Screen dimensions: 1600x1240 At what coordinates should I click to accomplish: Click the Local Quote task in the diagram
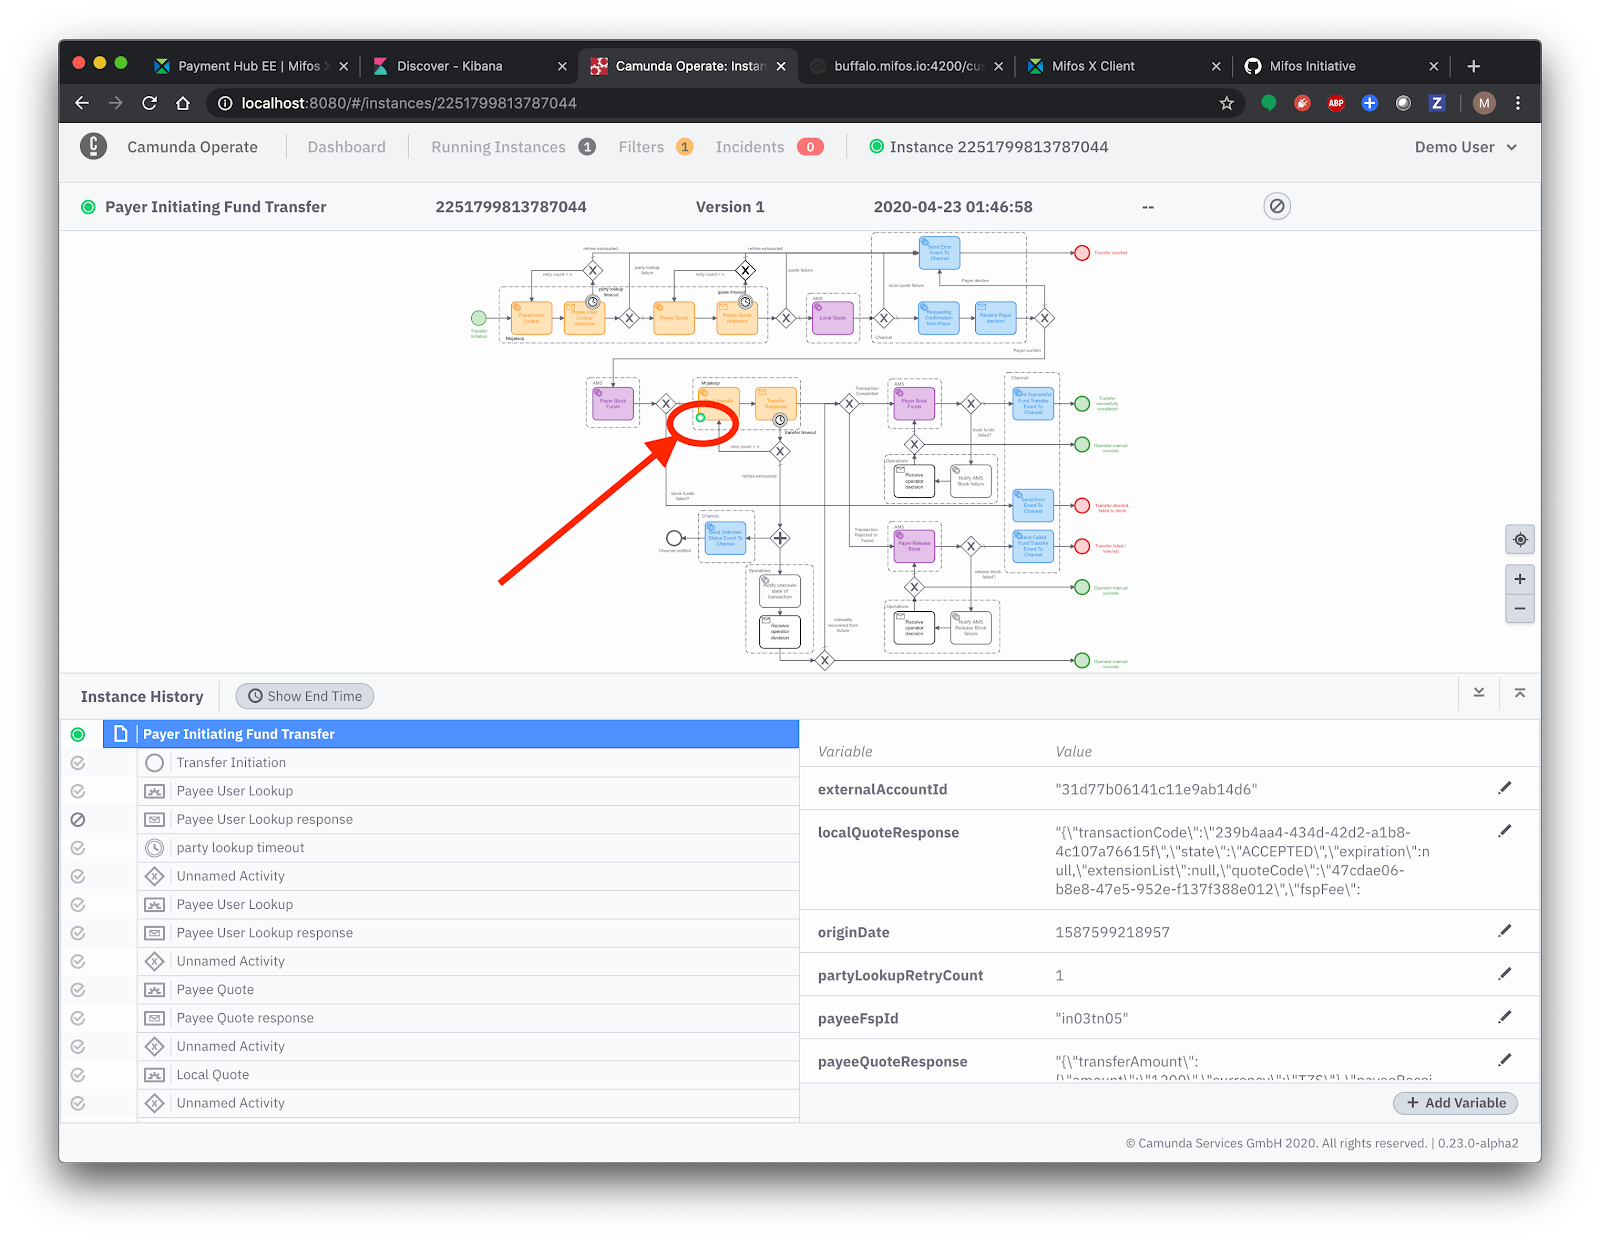[x=833, y=318]
